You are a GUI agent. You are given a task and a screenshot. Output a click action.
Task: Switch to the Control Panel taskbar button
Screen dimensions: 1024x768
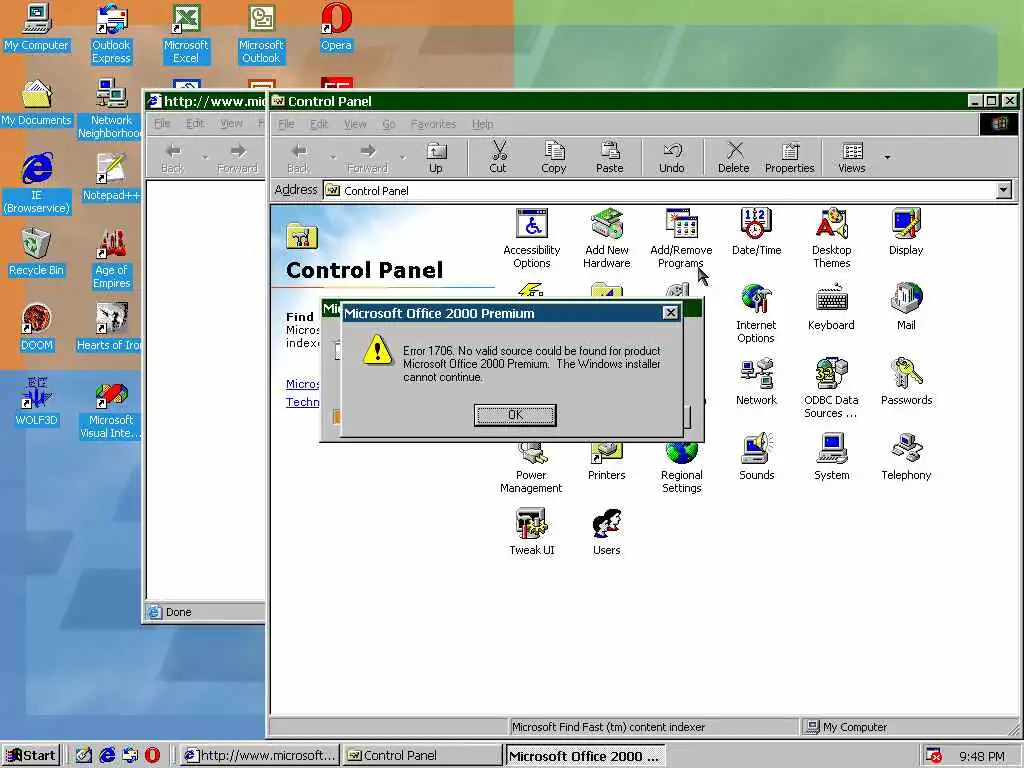(x=422, y=756)
